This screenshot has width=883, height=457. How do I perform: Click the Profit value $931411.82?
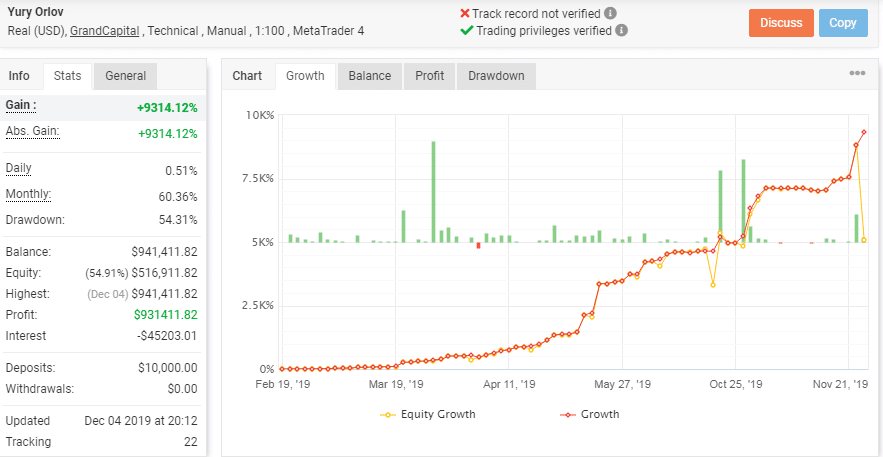point(166,315)
